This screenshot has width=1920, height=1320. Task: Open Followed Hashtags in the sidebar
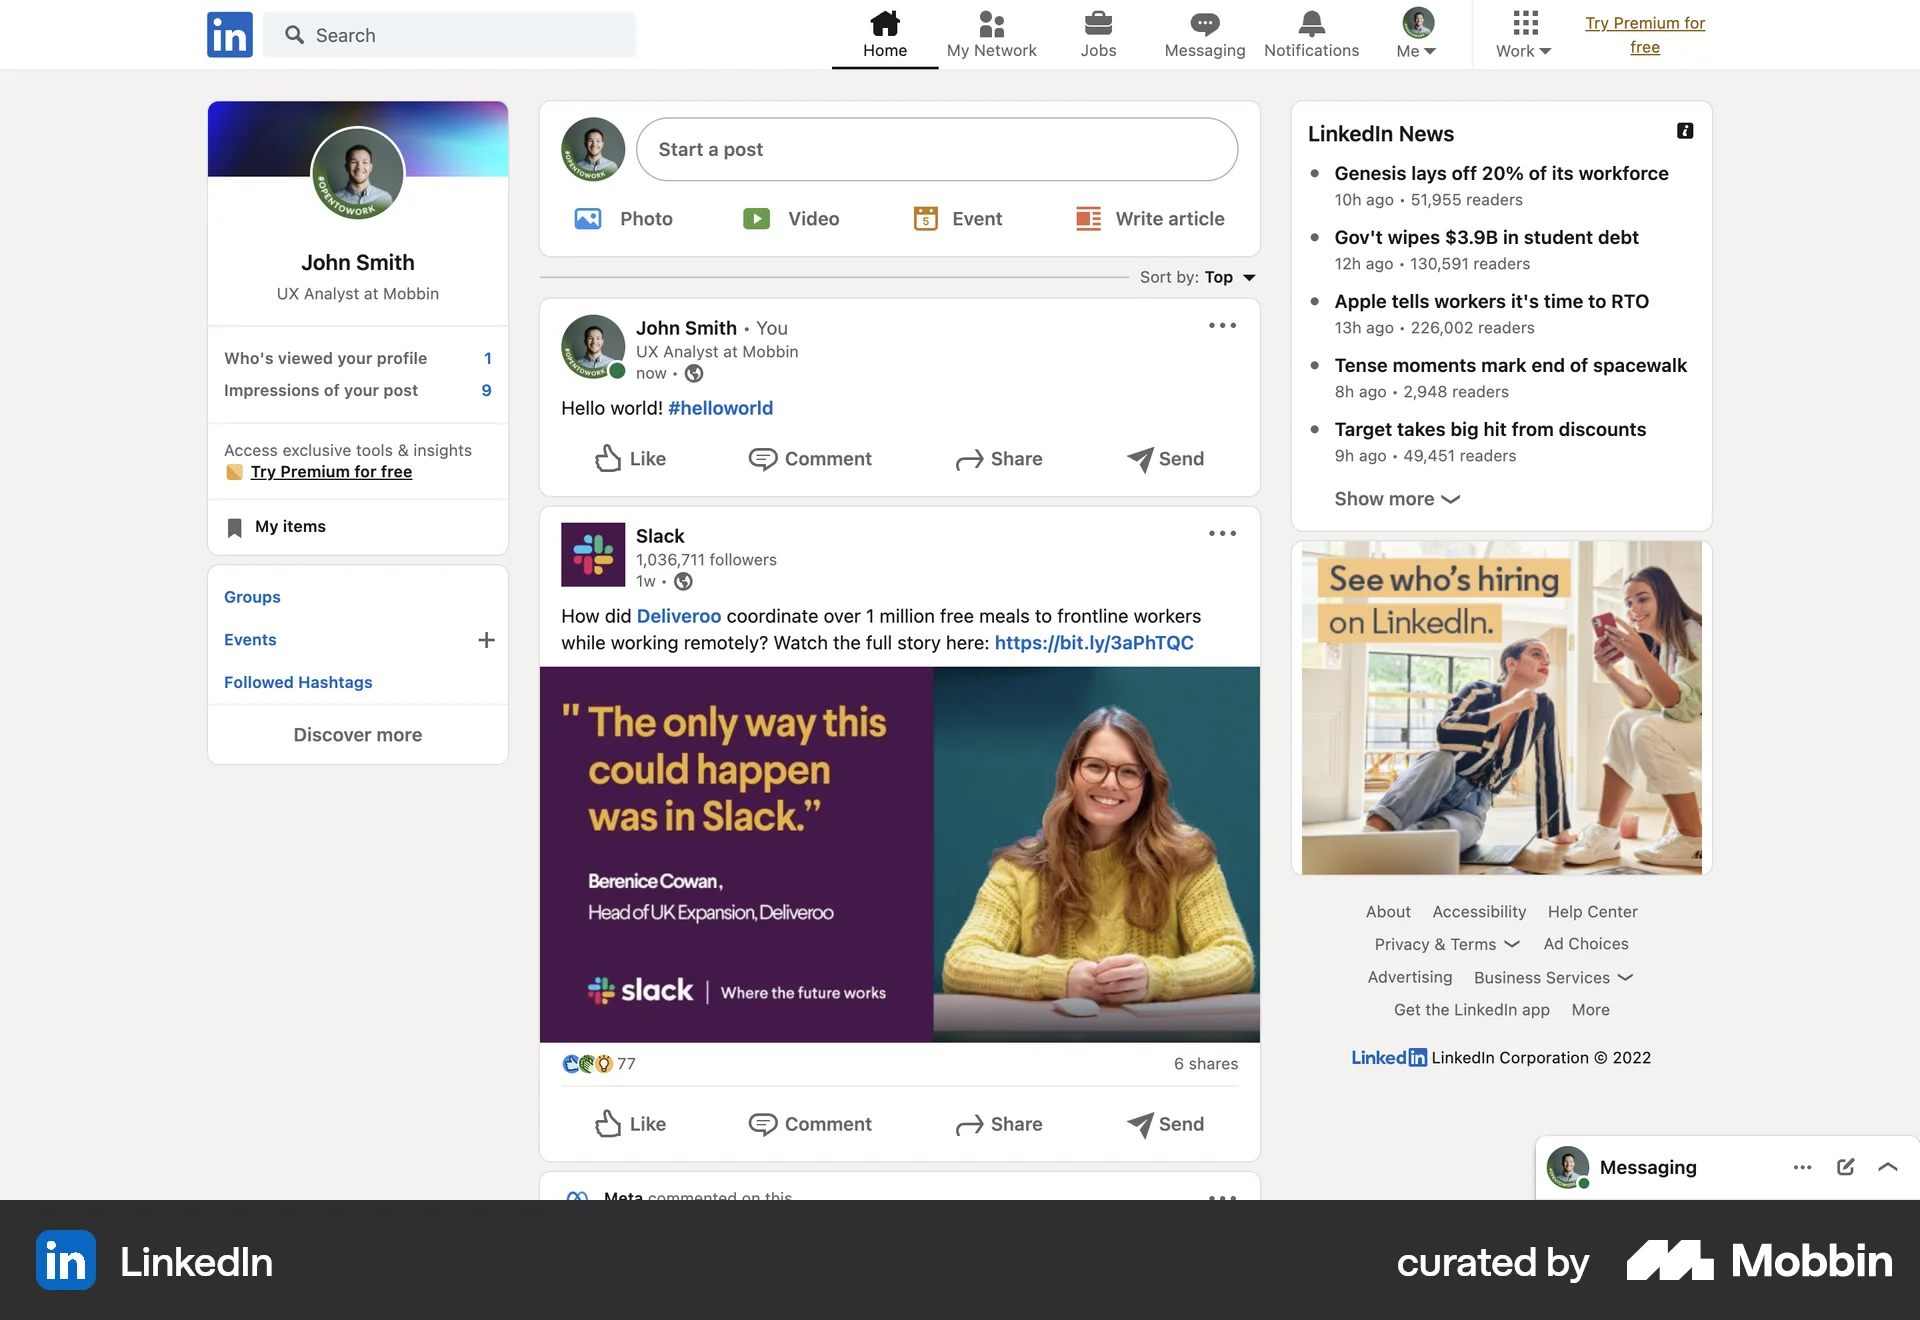point(297,682)
